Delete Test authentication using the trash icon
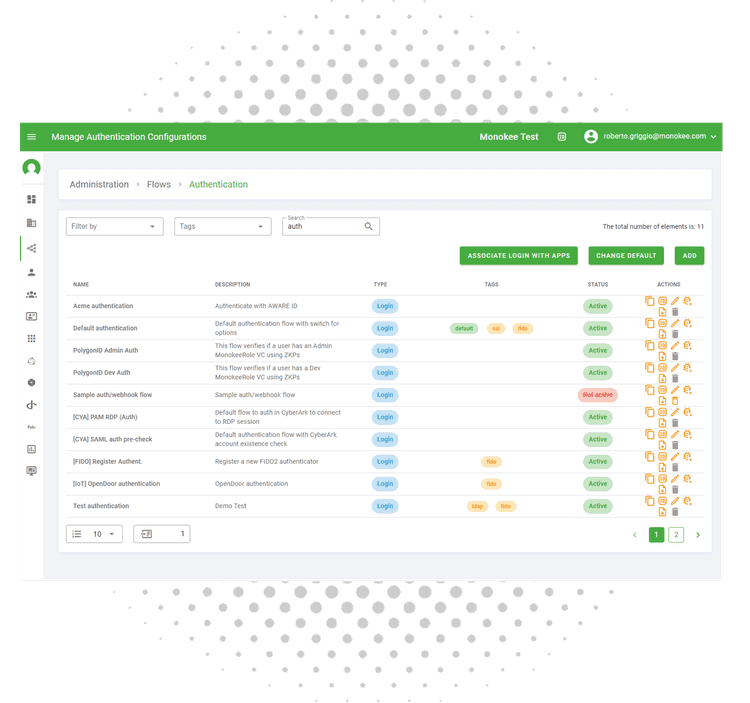The width and height of the screenshot is (750, 703). 674,512
